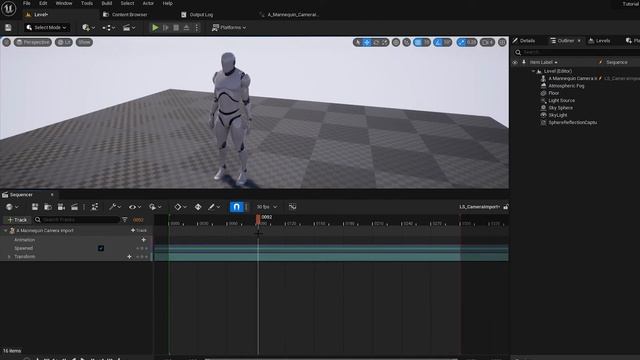Switch to the Details panel tab

point(524,41)
